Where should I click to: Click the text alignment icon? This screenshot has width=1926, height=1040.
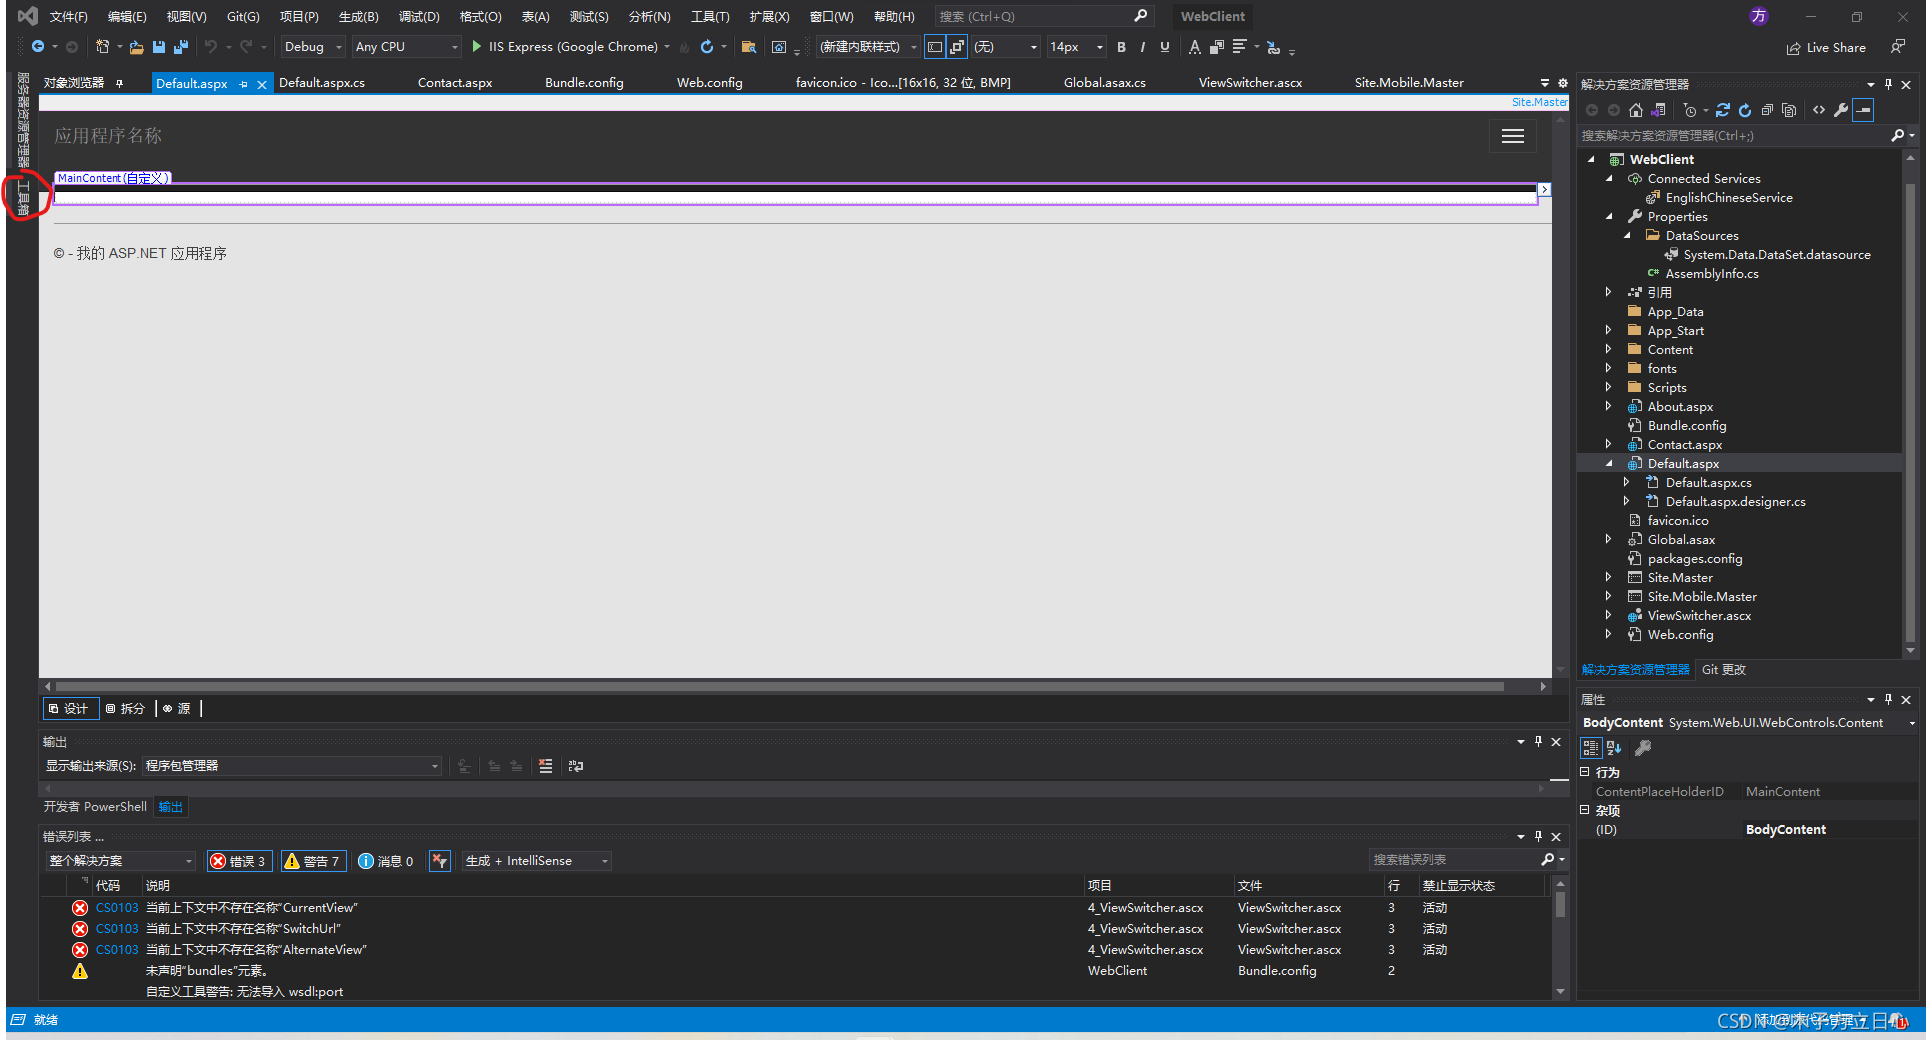coord(1239,47)
